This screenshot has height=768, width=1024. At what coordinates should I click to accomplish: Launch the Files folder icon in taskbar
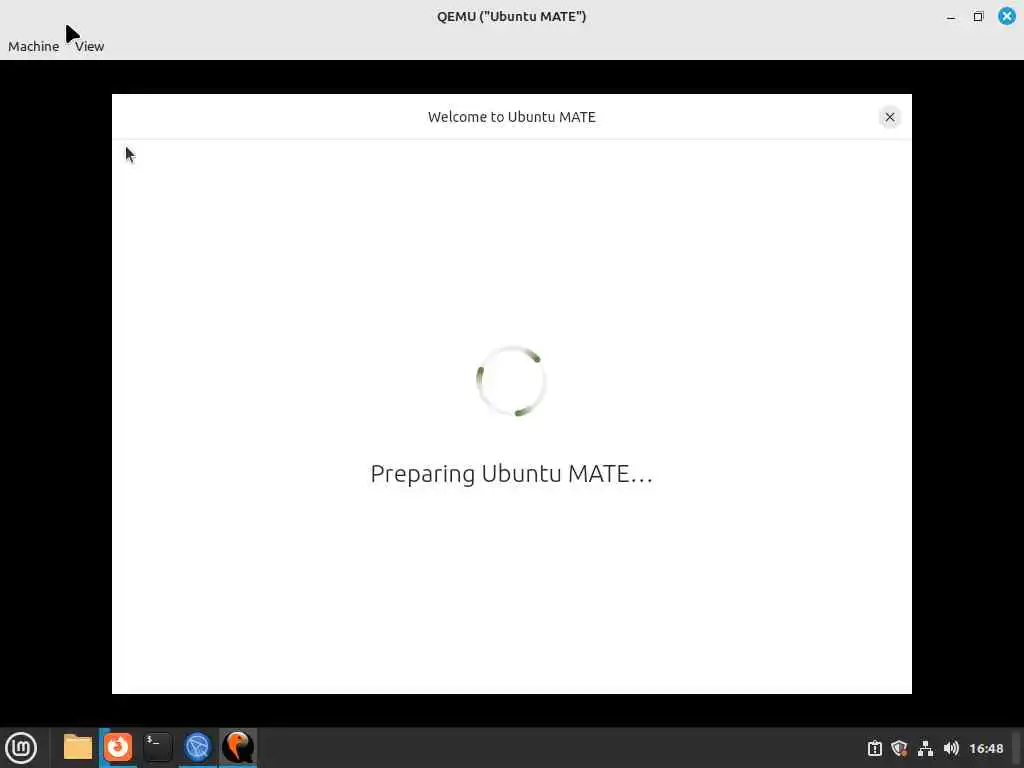coord(78,747)
